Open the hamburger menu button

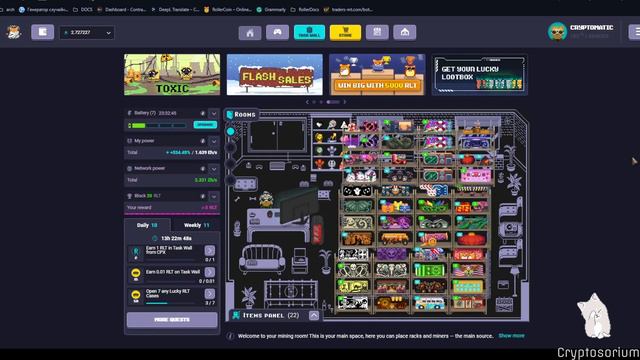[634, 32]
